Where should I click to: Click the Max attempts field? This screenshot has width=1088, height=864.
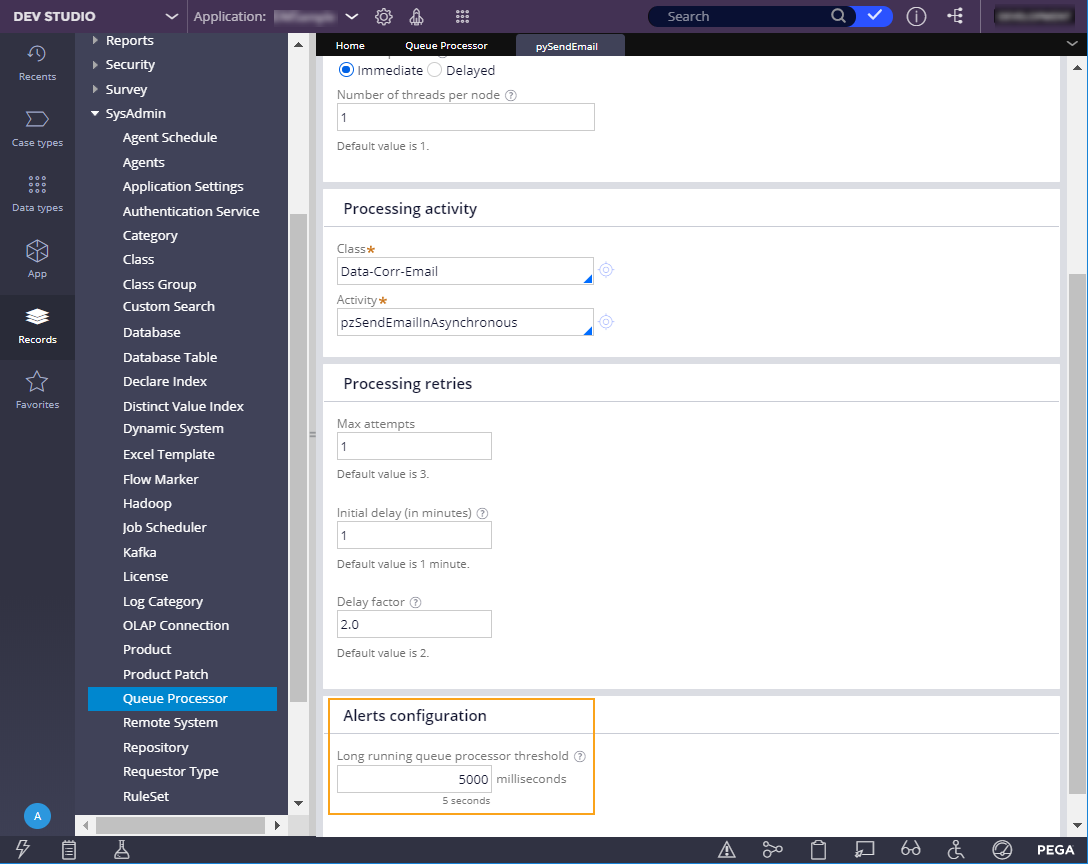point(414,446)
